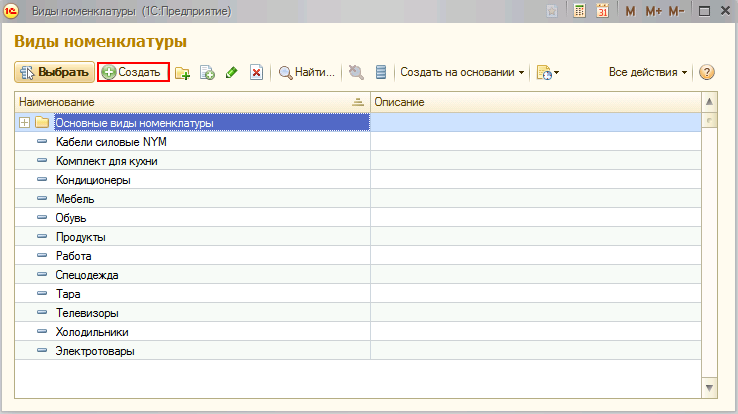Click the Создать (create) button
The image size is (738, 414).
click(133, 73)
